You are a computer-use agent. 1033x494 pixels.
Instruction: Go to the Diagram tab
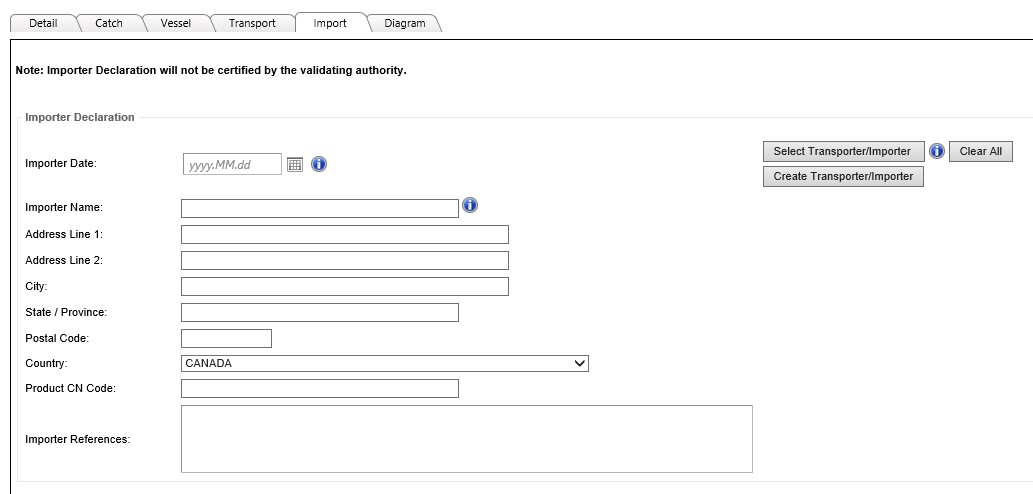coord(405,23)
